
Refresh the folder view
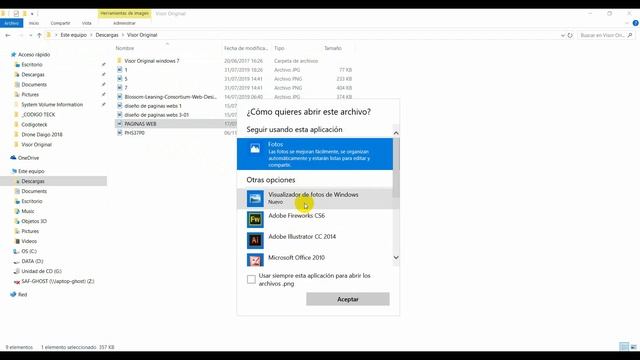tap(570, 36)
